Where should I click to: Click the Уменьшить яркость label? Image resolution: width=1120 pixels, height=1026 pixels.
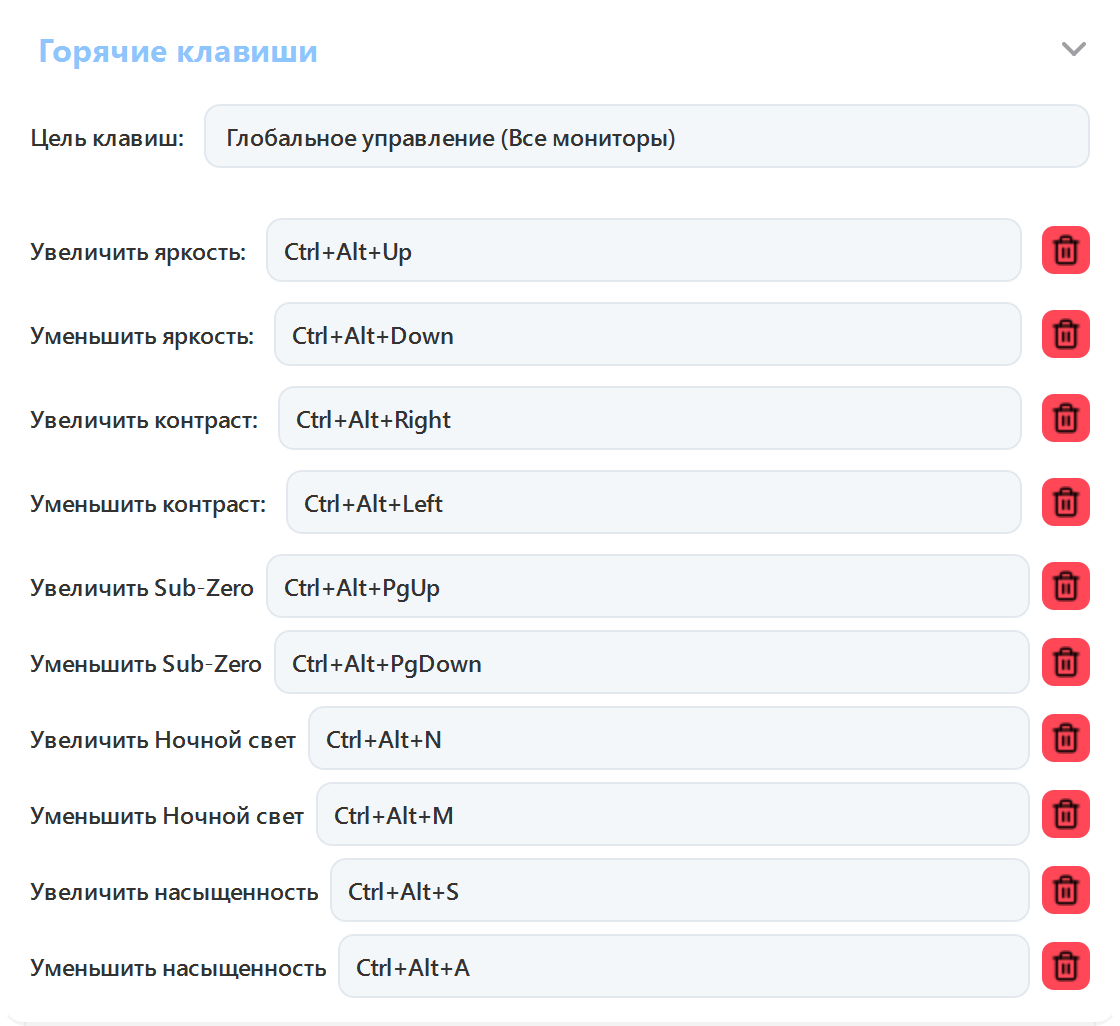(142, 336)
